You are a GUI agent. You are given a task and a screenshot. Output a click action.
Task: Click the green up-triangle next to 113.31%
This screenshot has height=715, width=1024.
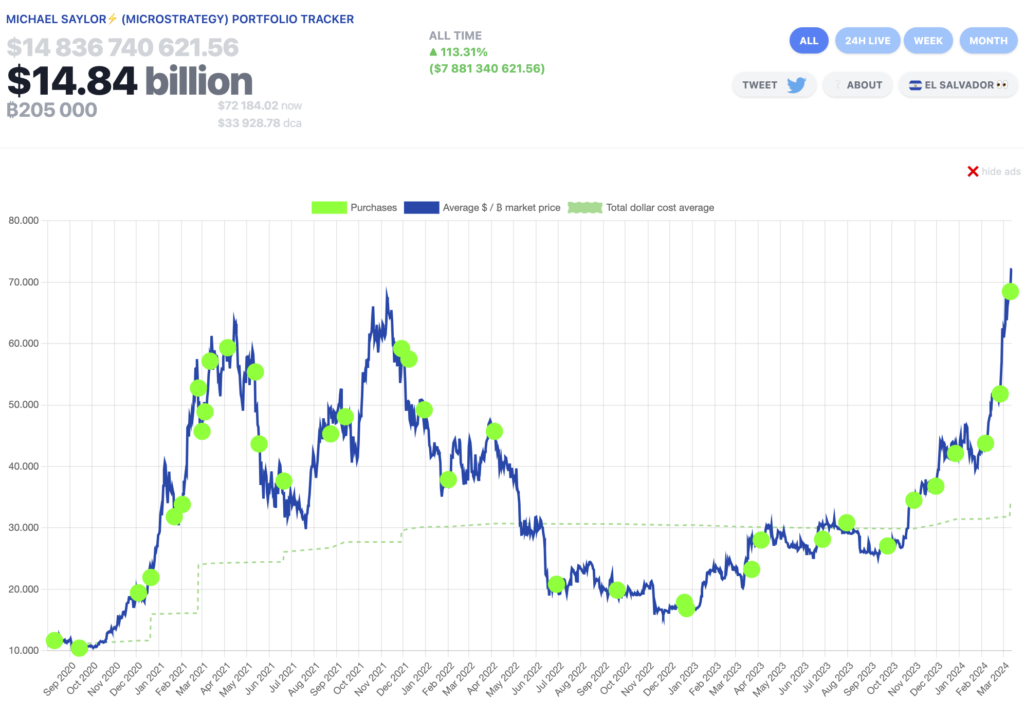coord(433,52)
